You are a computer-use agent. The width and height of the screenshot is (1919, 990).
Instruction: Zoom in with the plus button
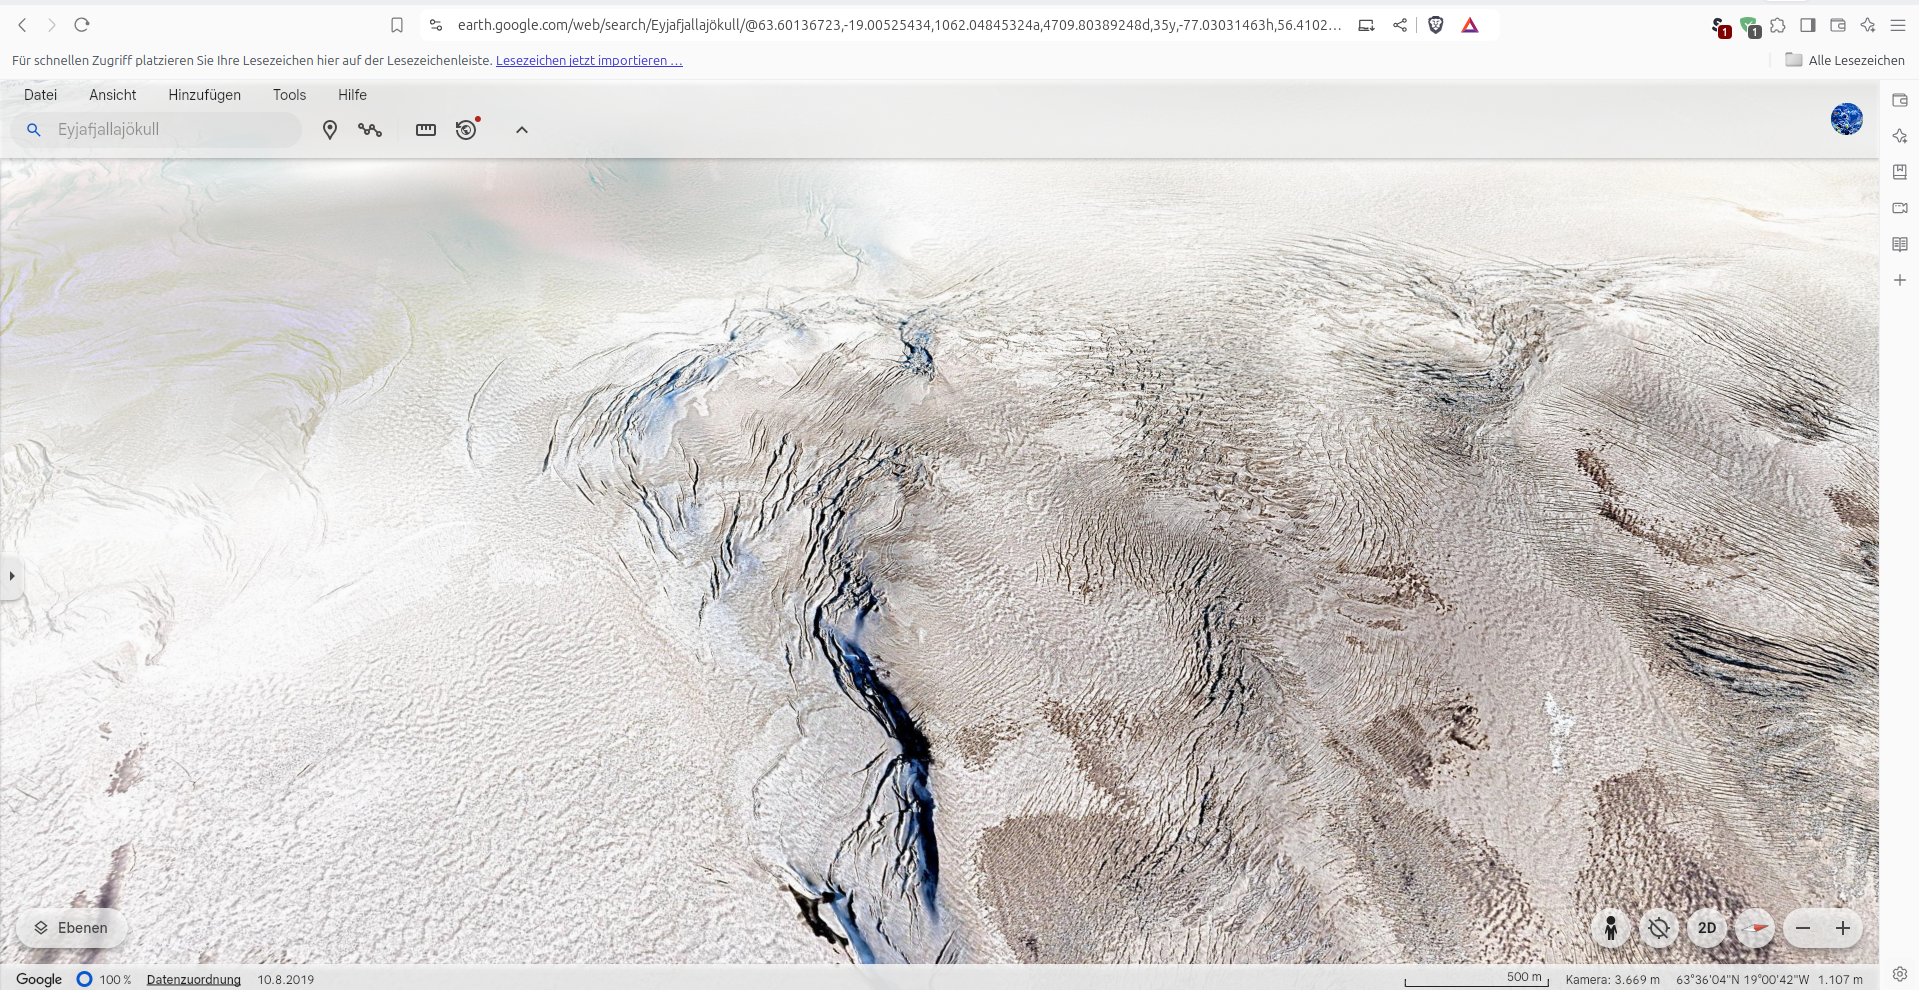(1843, 928)
